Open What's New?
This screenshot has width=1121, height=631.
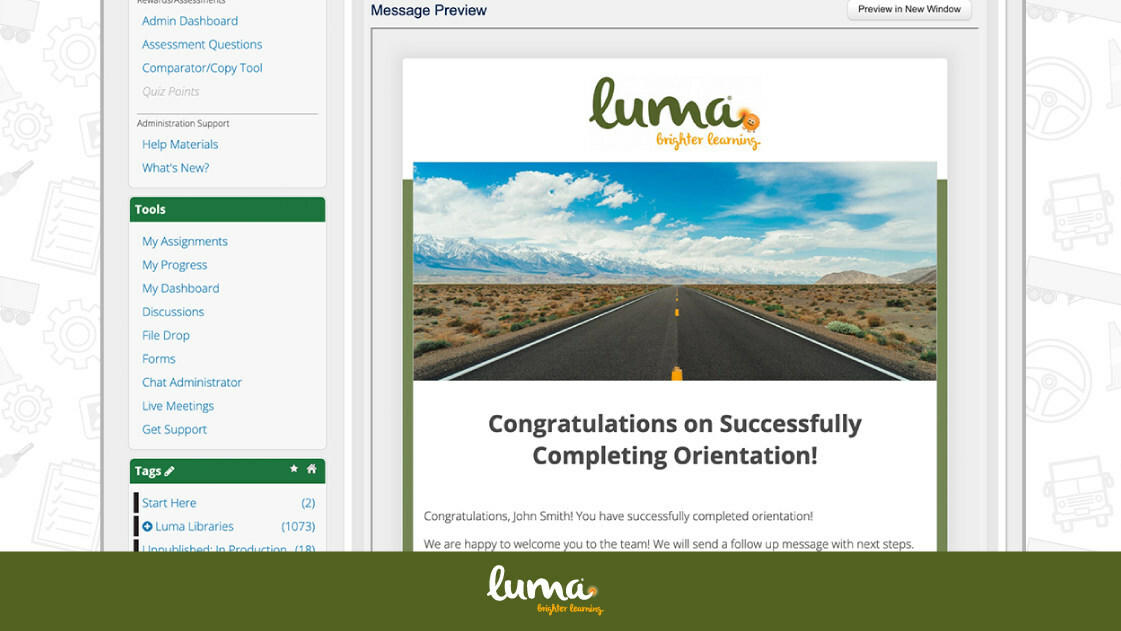175,167
